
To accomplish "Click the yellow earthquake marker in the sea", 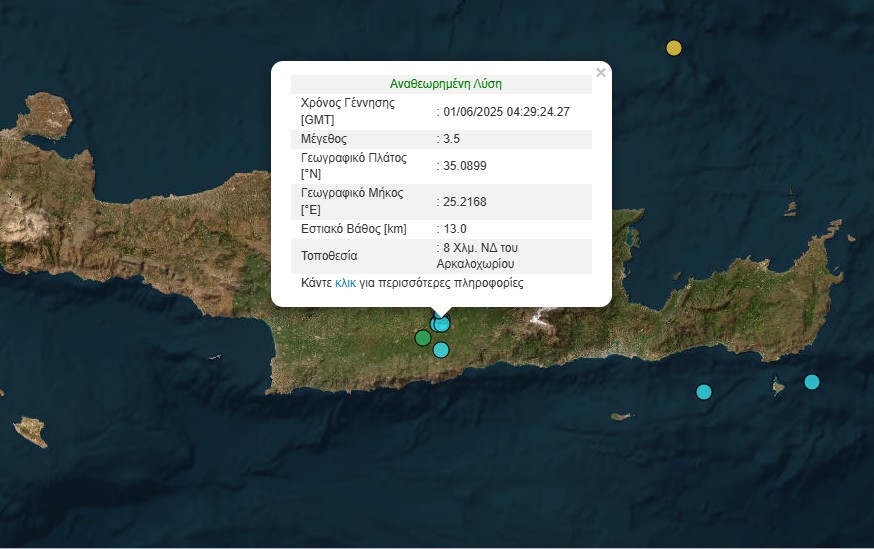I will tap(674, 48).
